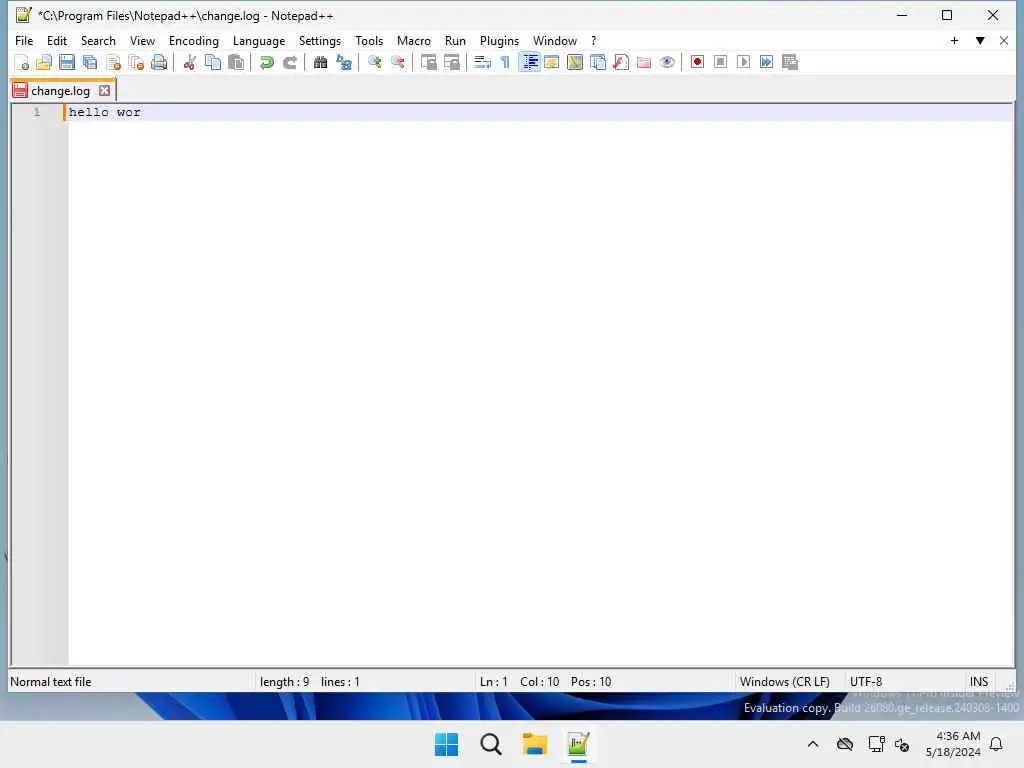Viewport: 1024px width, 768px height.
Task: Click the Copy toolbar icon
Action: (213, 63)
